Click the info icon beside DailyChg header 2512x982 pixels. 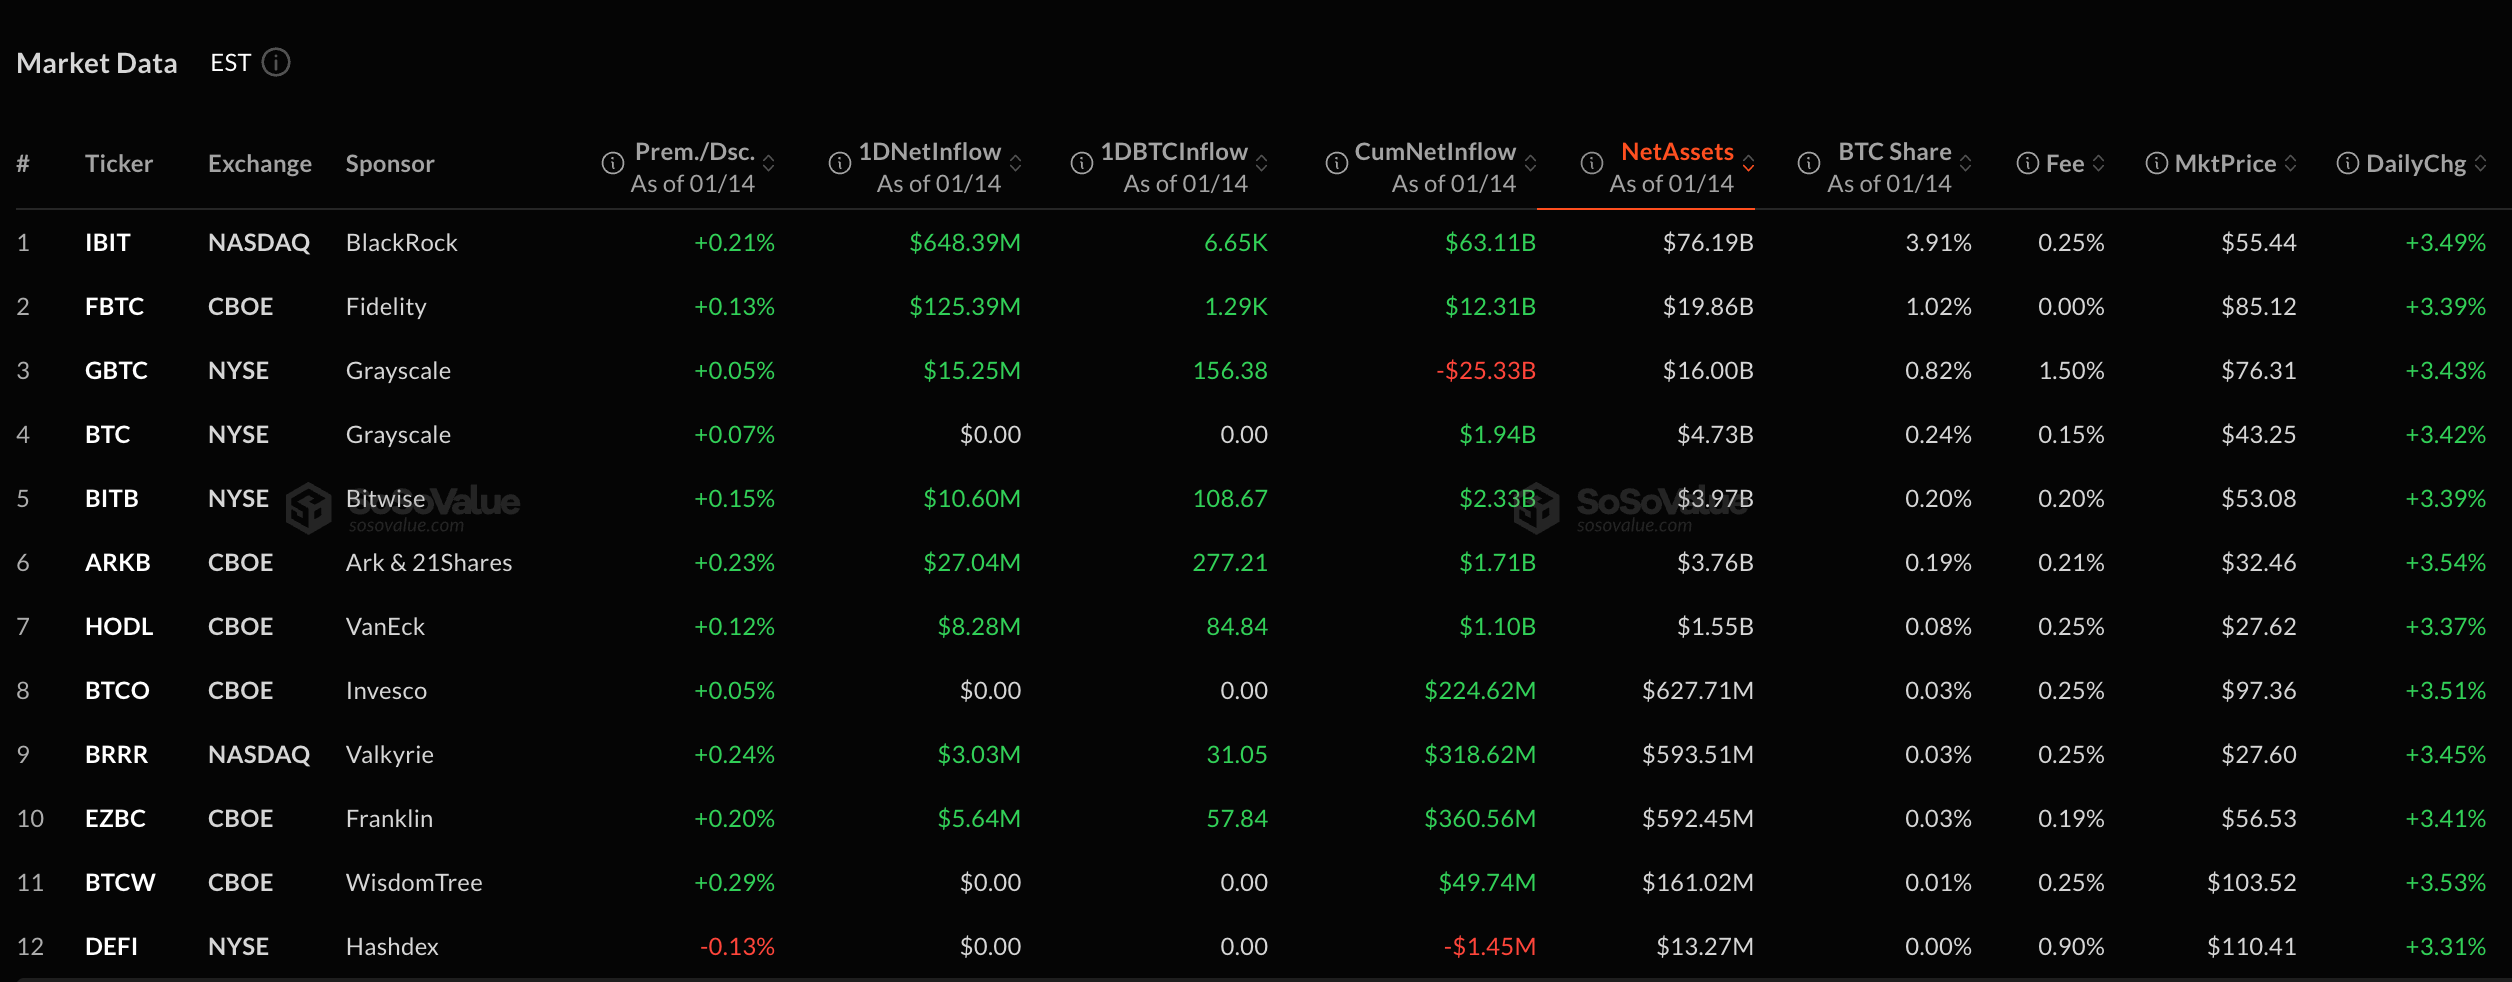(2347, 164)
